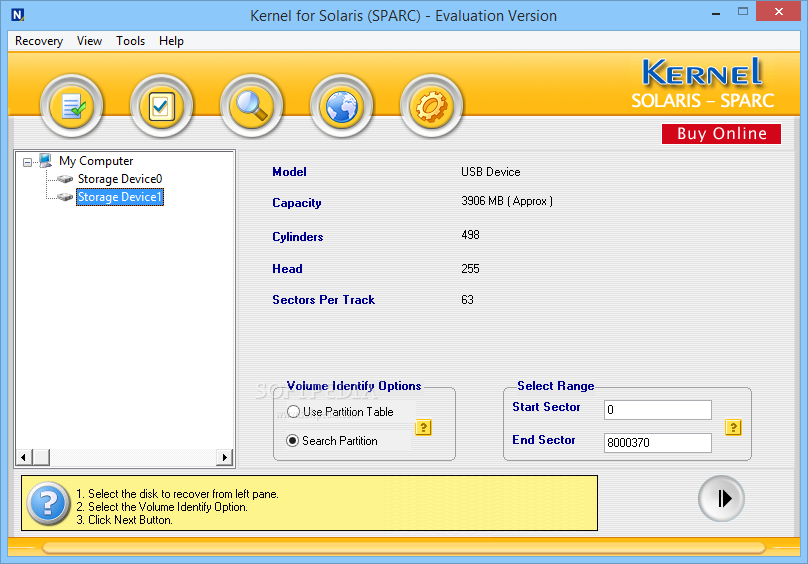Open the Help menu

click(171, 41)
